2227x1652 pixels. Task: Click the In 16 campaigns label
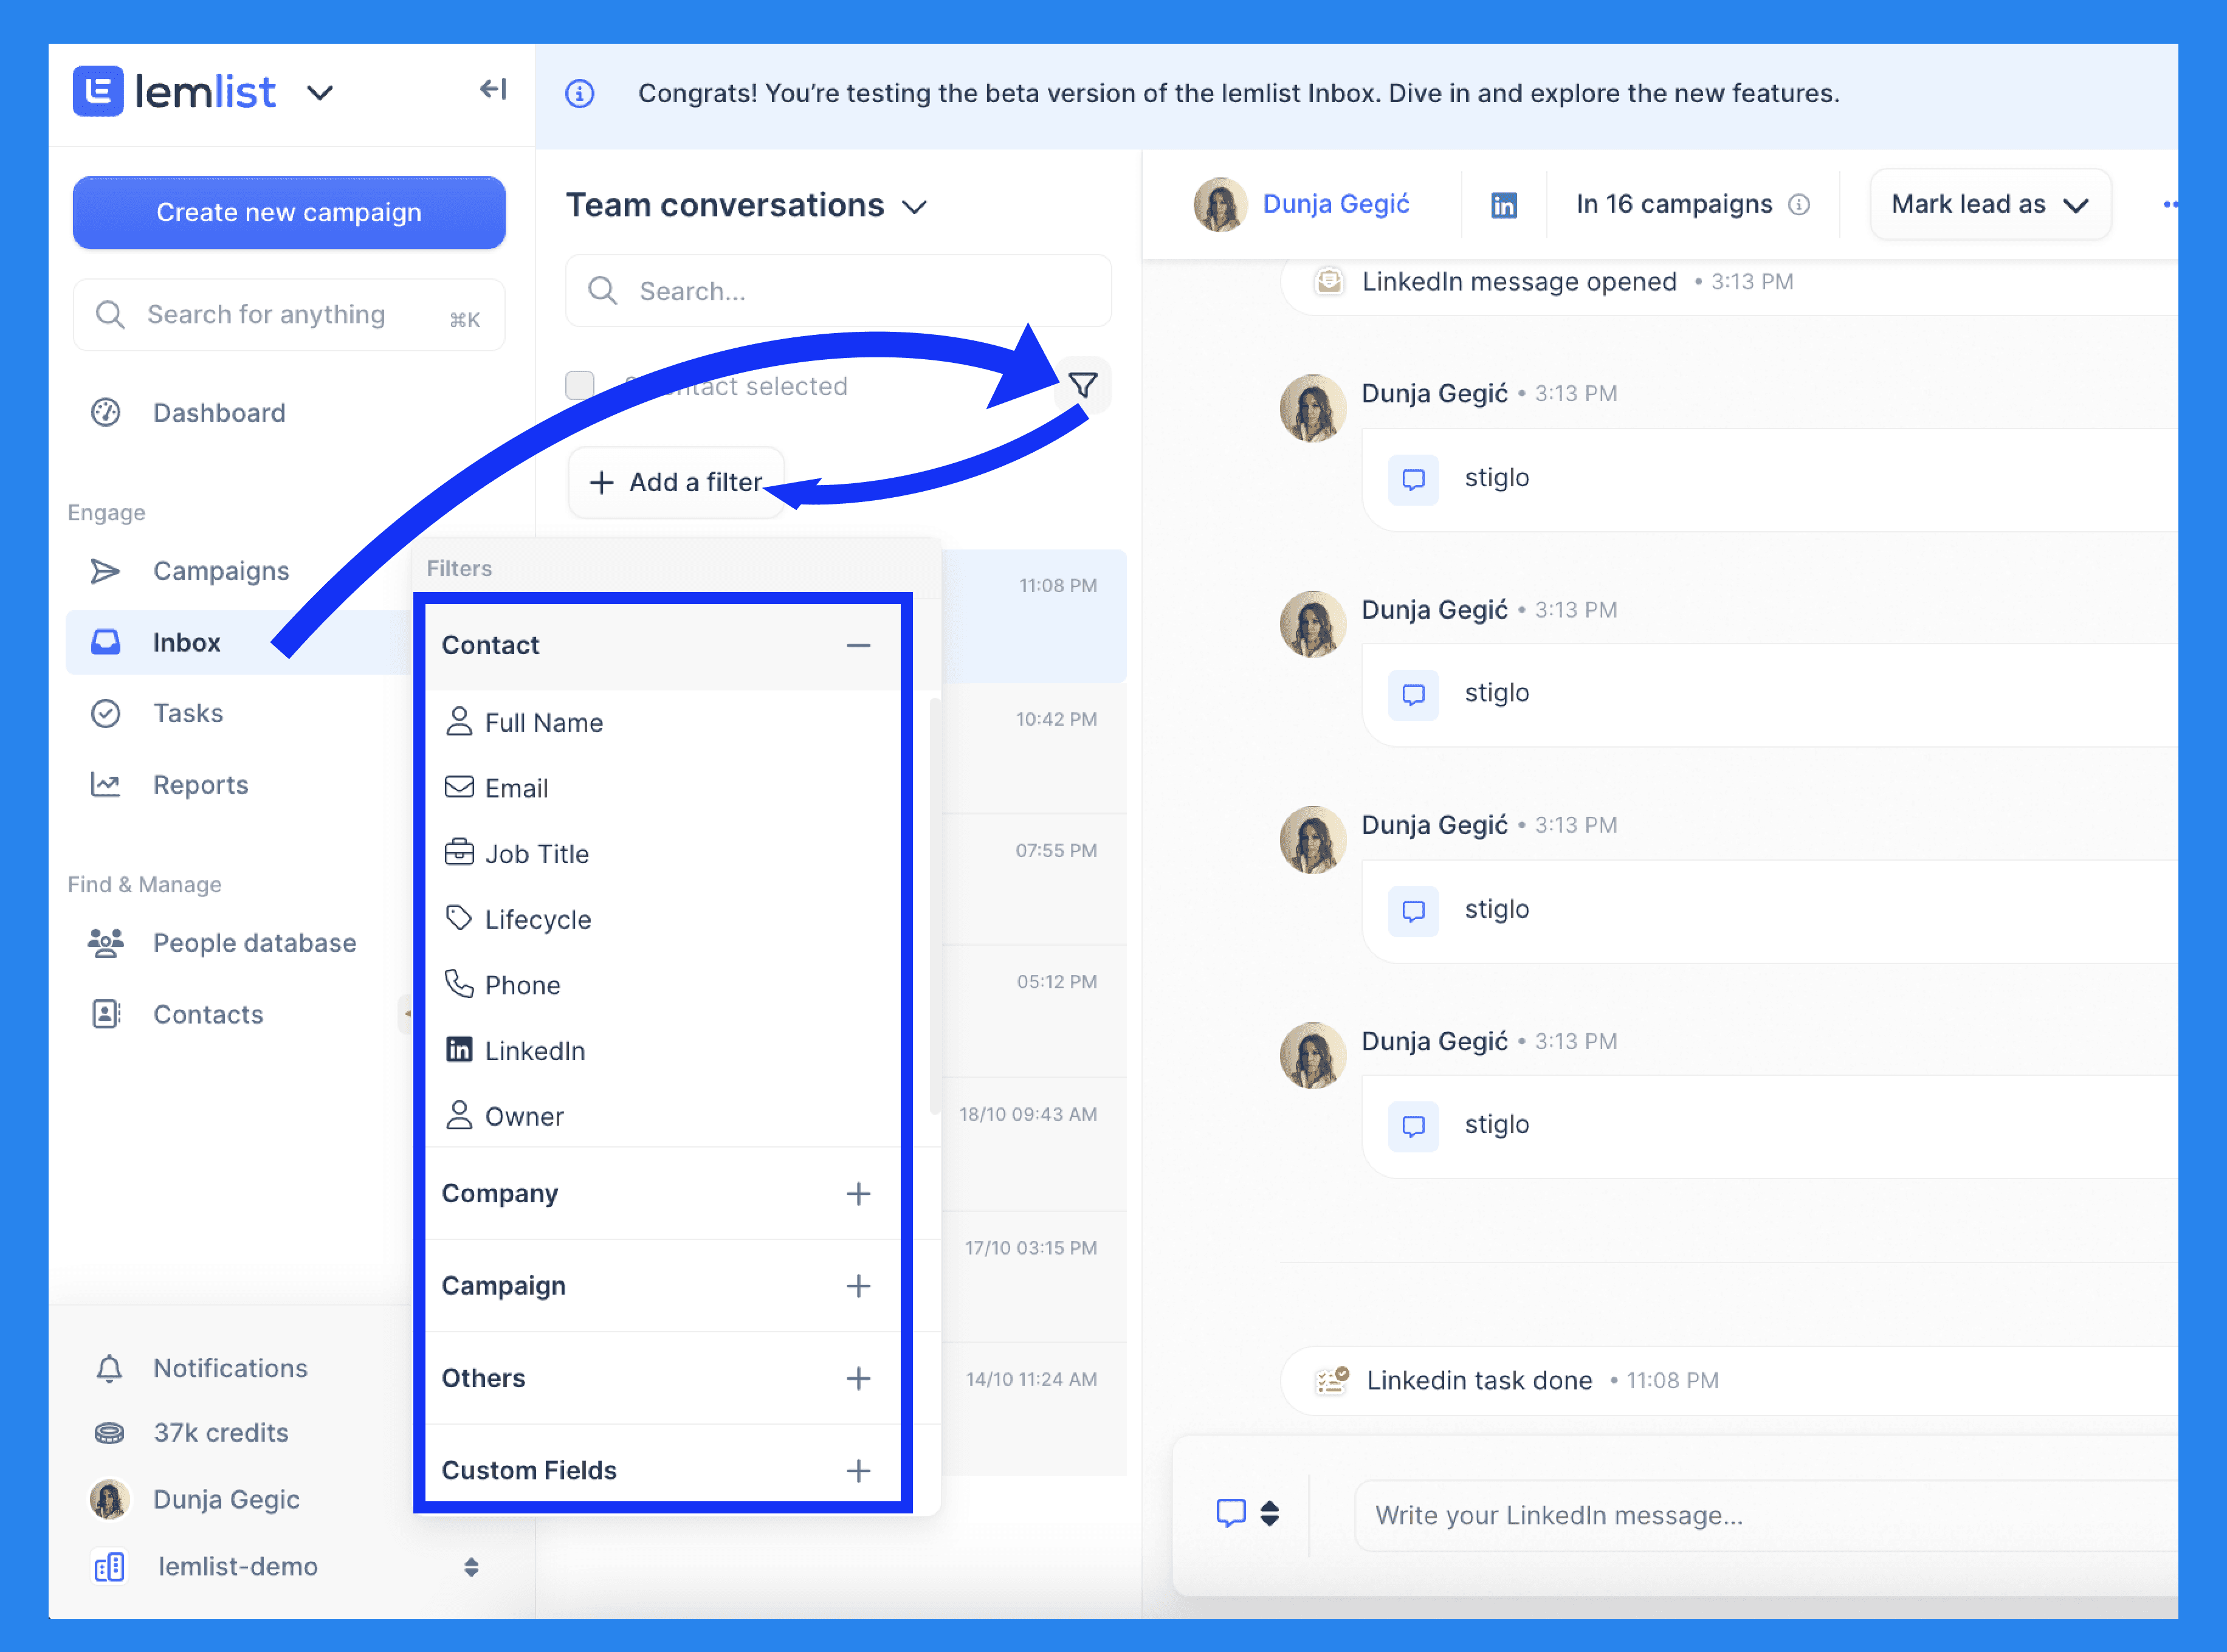click(1674, 204)
